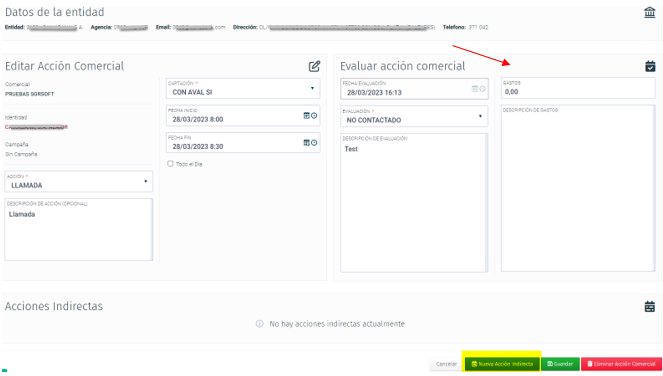Expand the Captación dropdown showing CON AVAL SI
This screenshot has width=663, height=376.
(x=243, y=88)
